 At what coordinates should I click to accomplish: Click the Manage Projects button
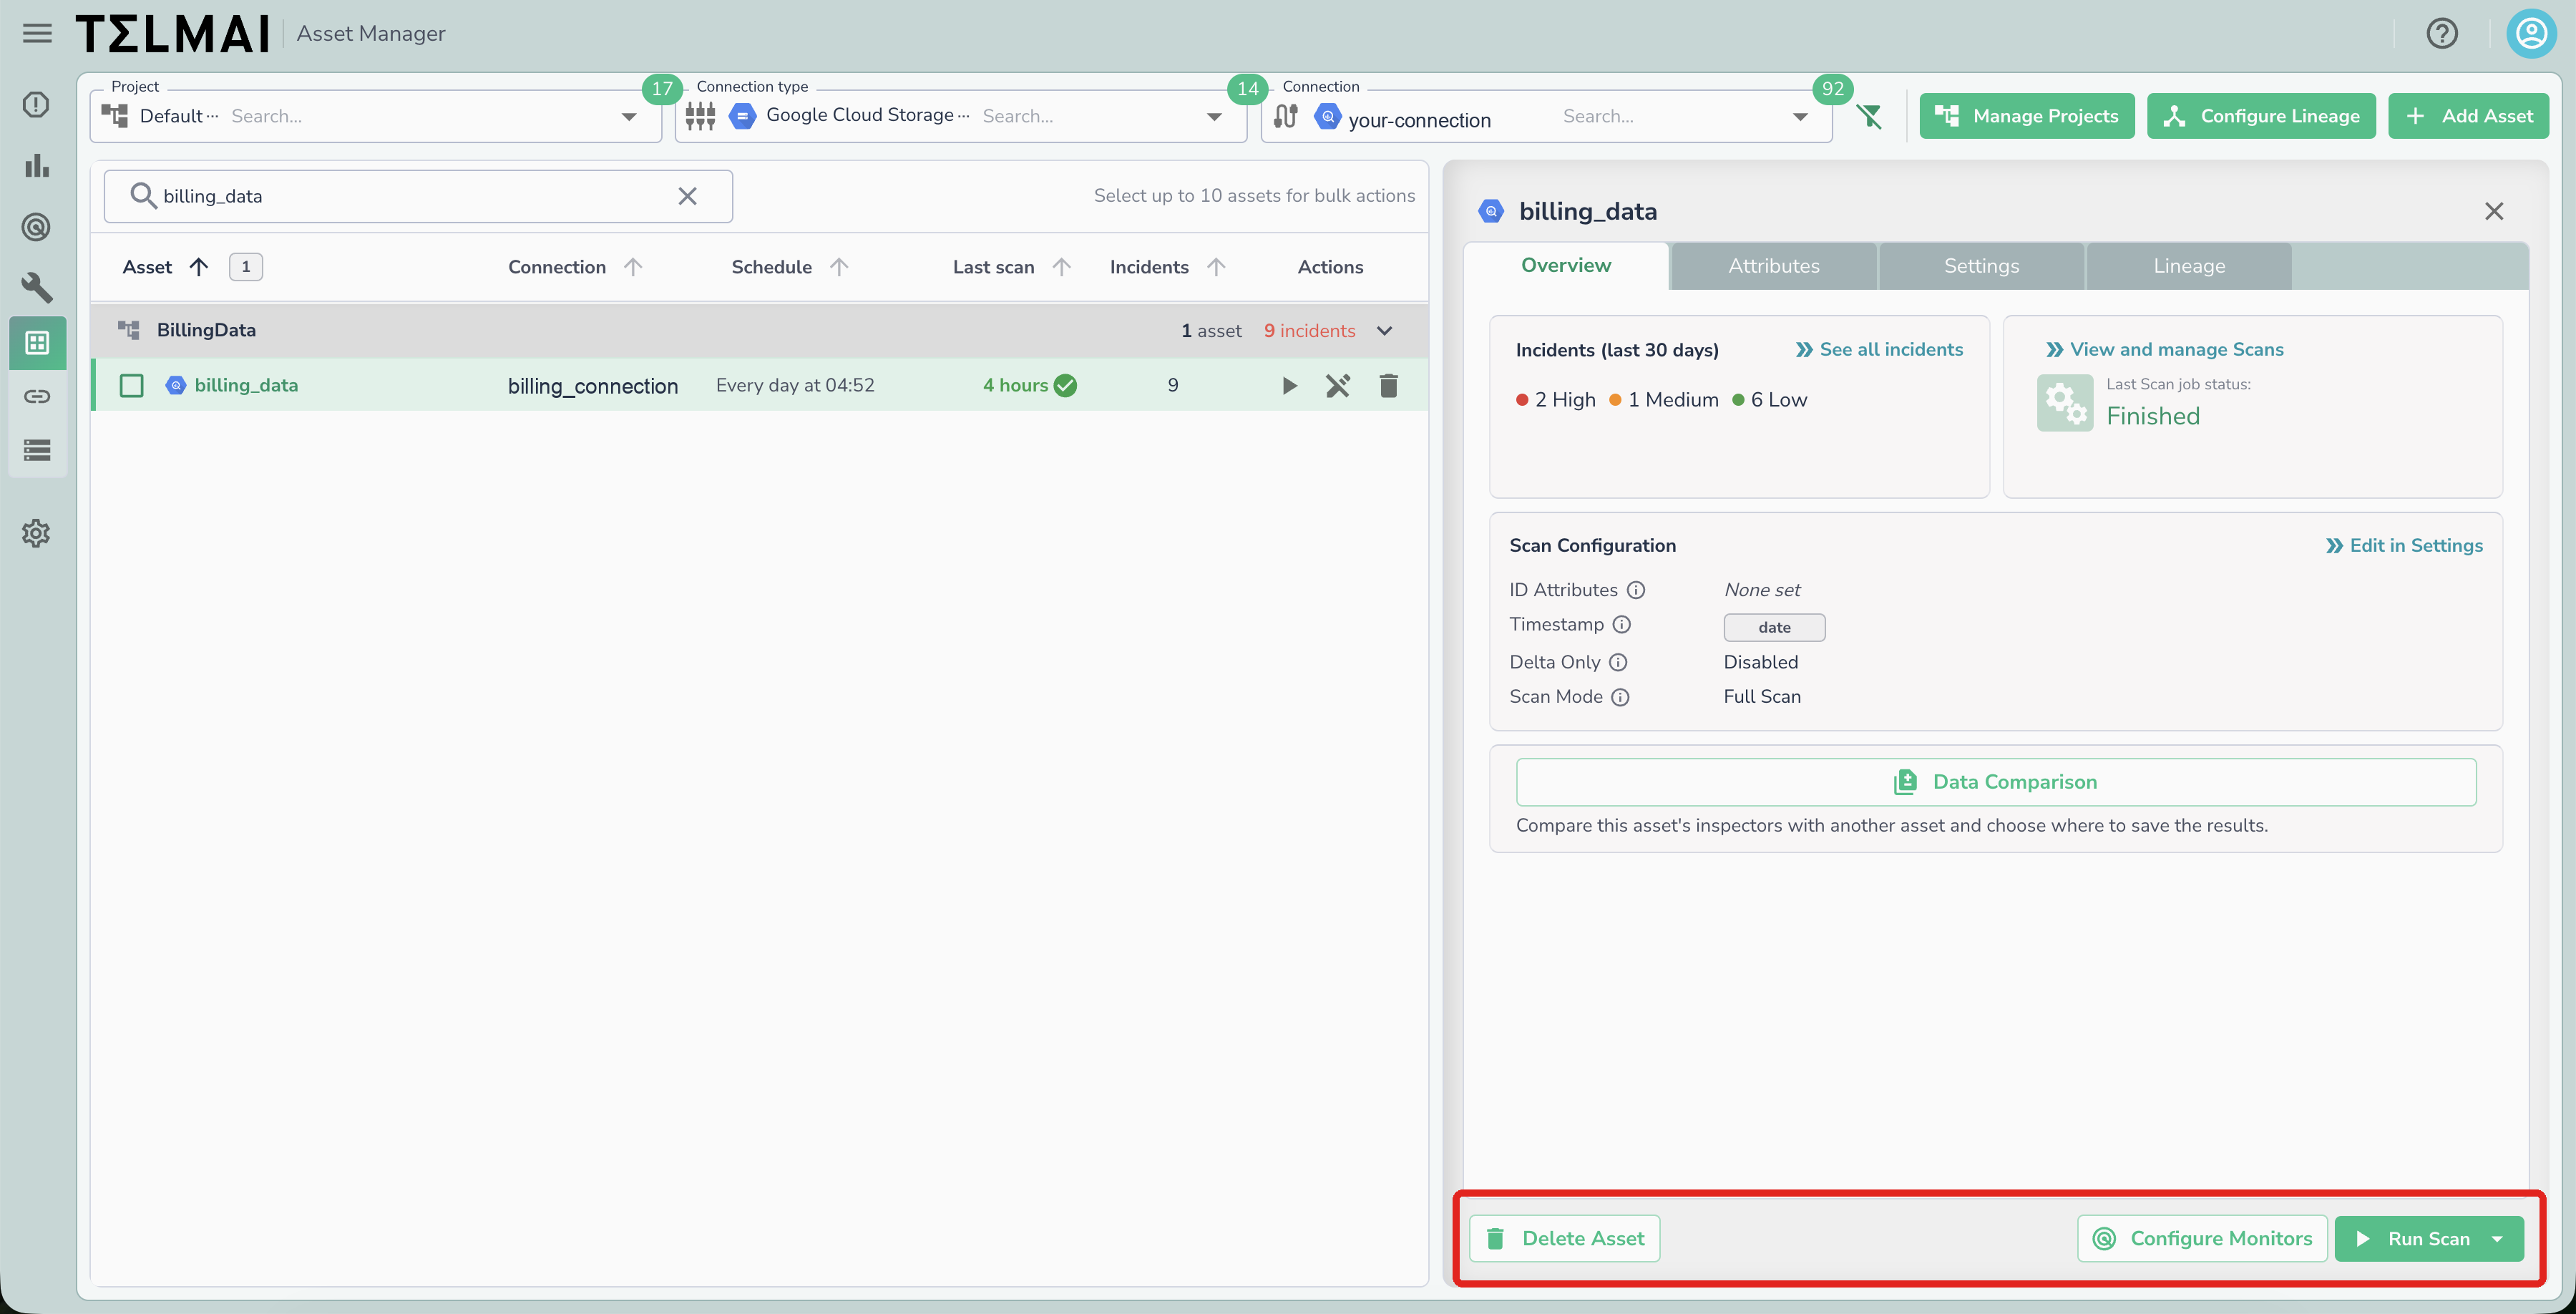point(2027,117)
